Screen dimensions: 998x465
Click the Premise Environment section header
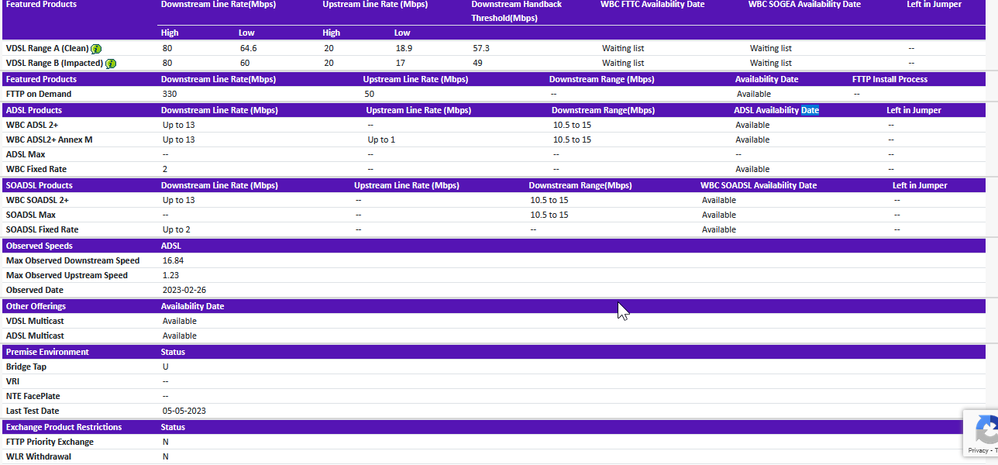[x=47, y=352]
